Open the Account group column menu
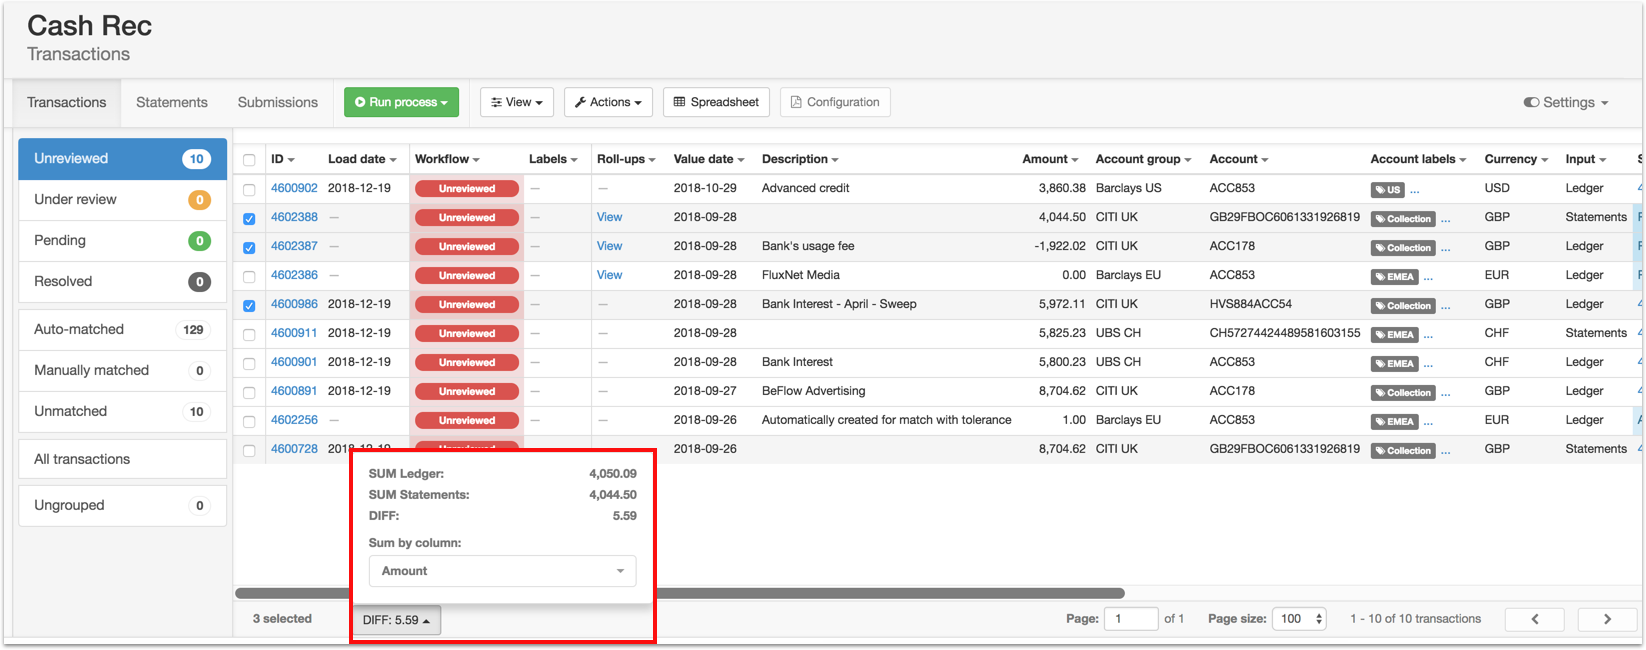The width and height of the screenshot is (1646, 650). click(x=1143, y=159)
